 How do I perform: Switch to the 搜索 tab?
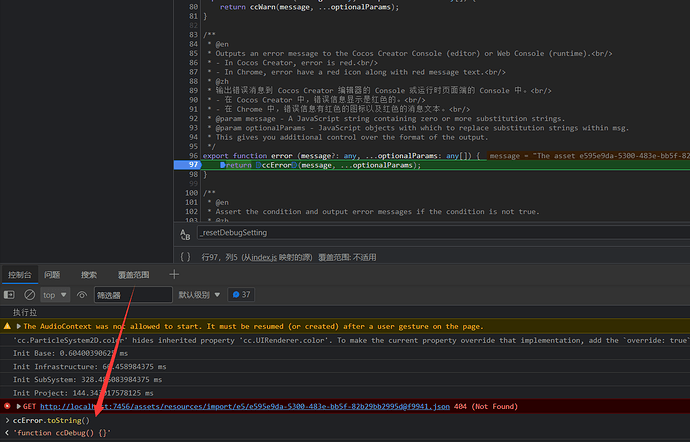88,275
